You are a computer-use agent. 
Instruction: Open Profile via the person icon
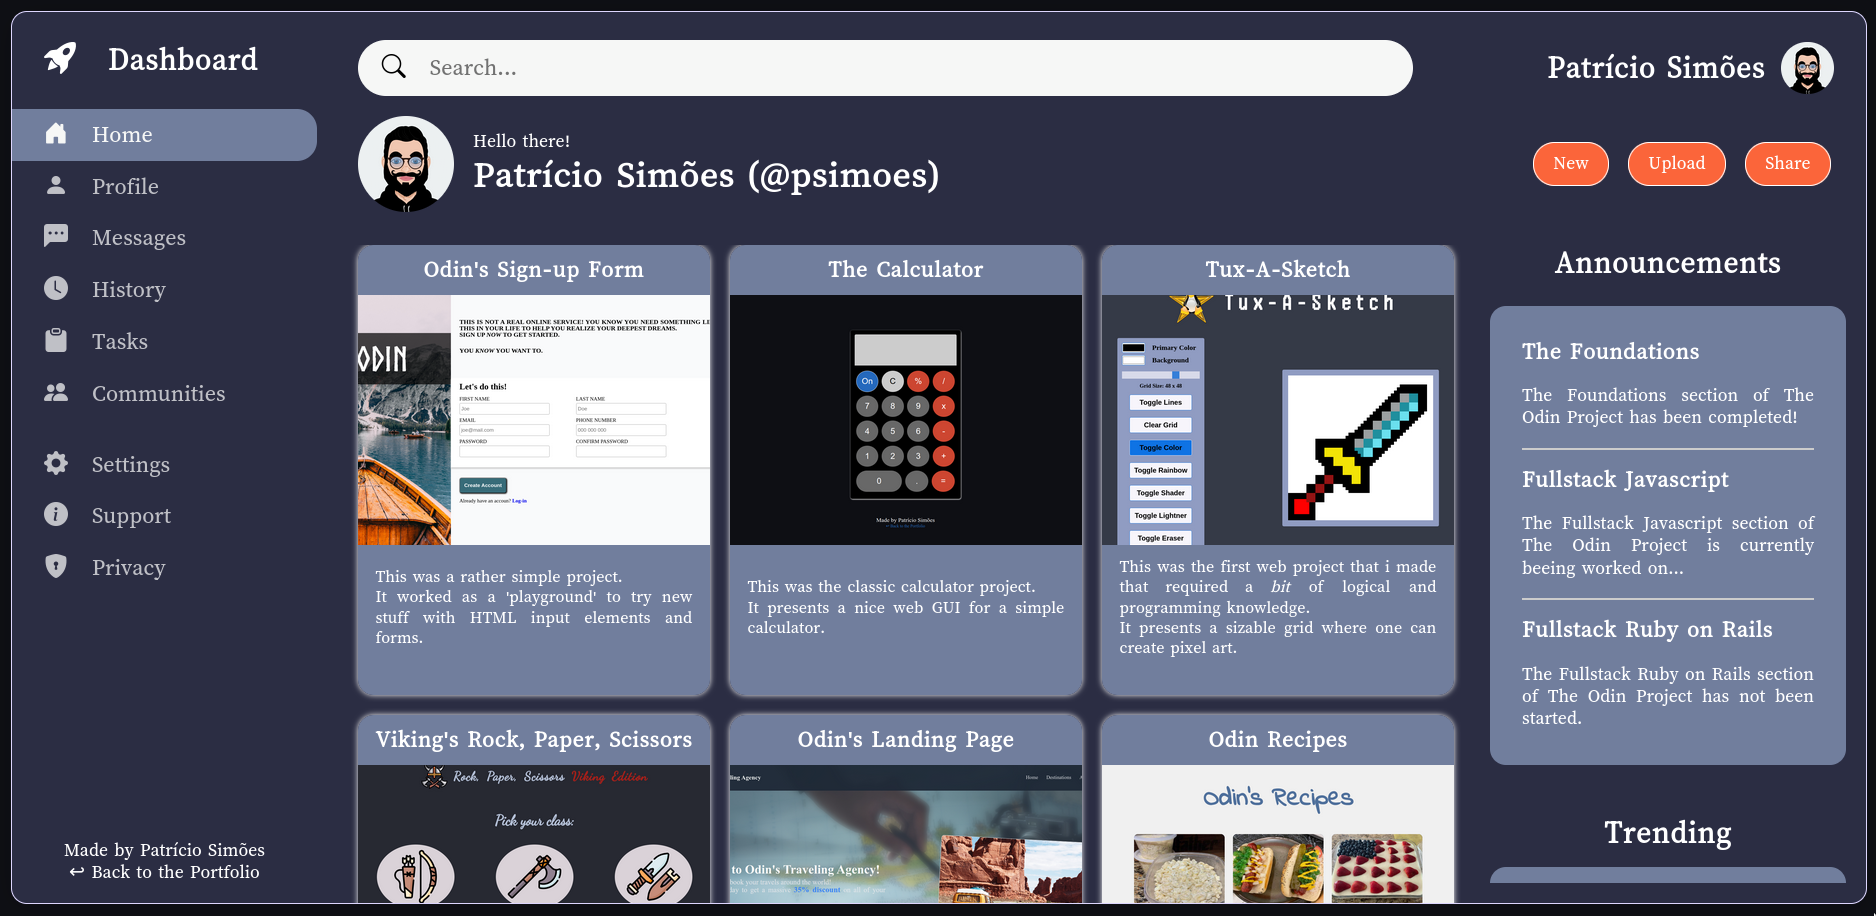(x=56, y=186)
